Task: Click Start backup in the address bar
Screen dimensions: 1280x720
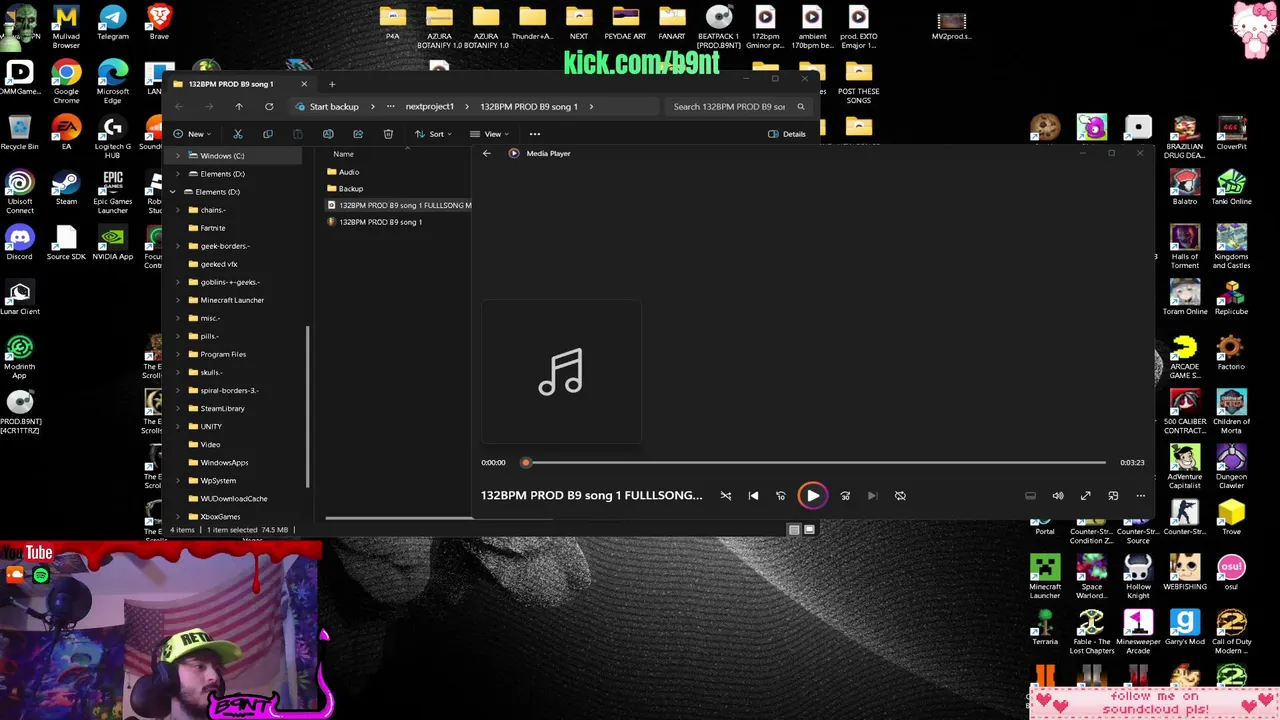Action: [x=334, y=106]
